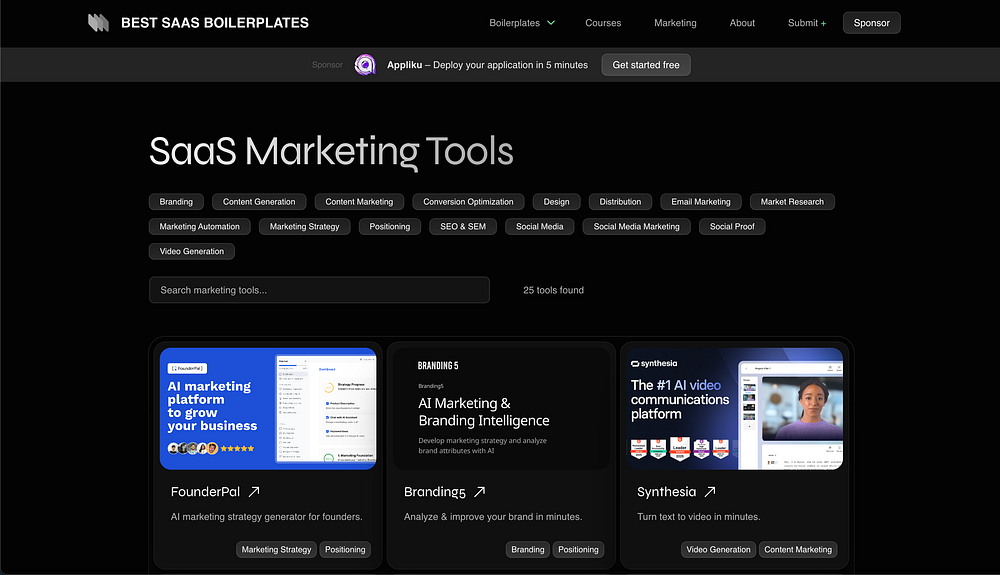The width and height of the screenshot is (1000, 575).
Task: Click the Sponsor button
Action: pos(872,23)
